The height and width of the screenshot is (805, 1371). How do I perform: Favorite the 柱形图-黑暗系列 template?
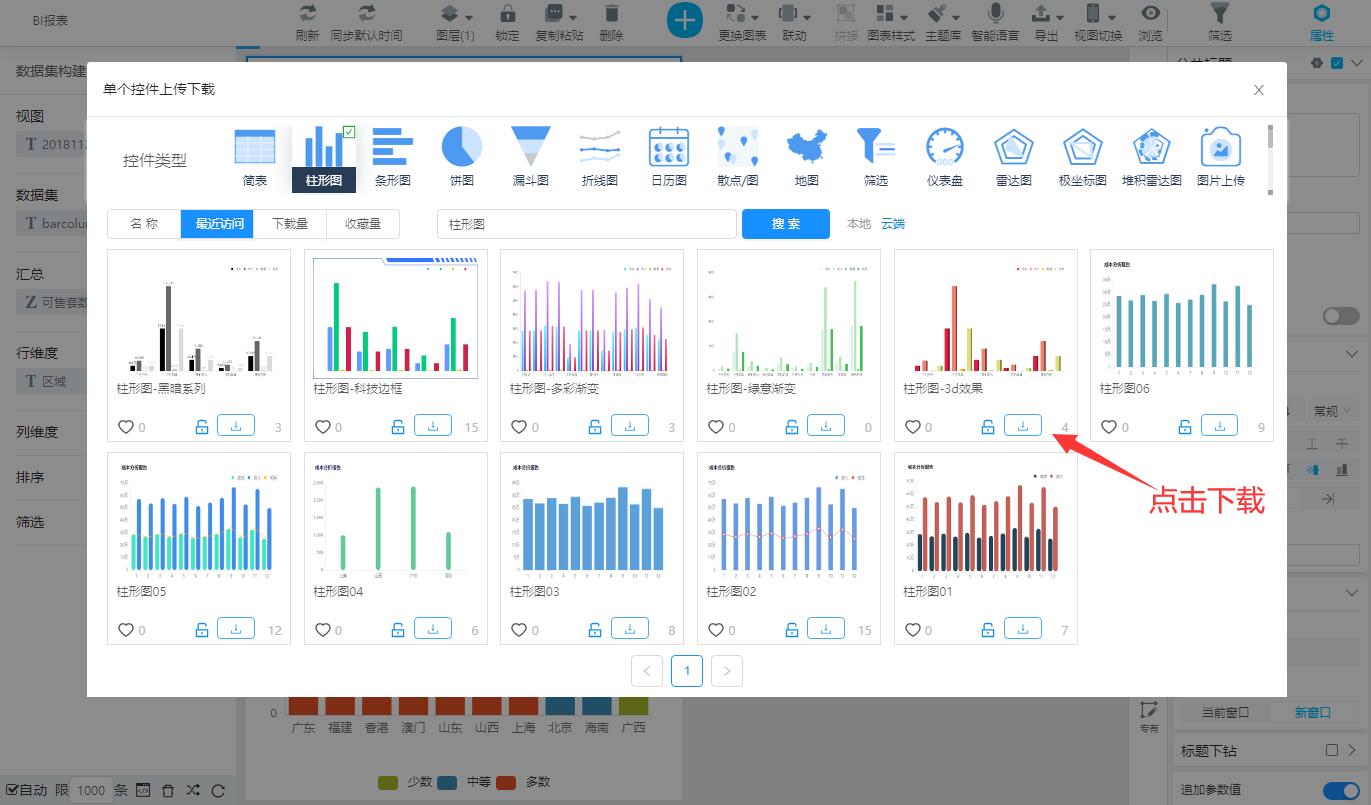[x=126, y=427]
